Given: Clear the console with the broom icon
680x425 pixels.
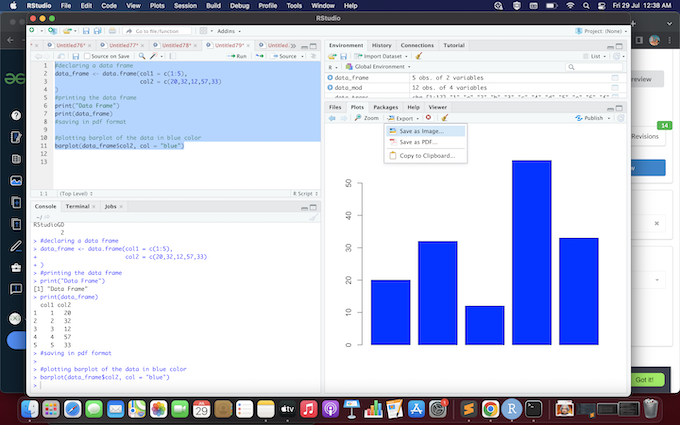Looking at the screenshot, I should 312,216.
